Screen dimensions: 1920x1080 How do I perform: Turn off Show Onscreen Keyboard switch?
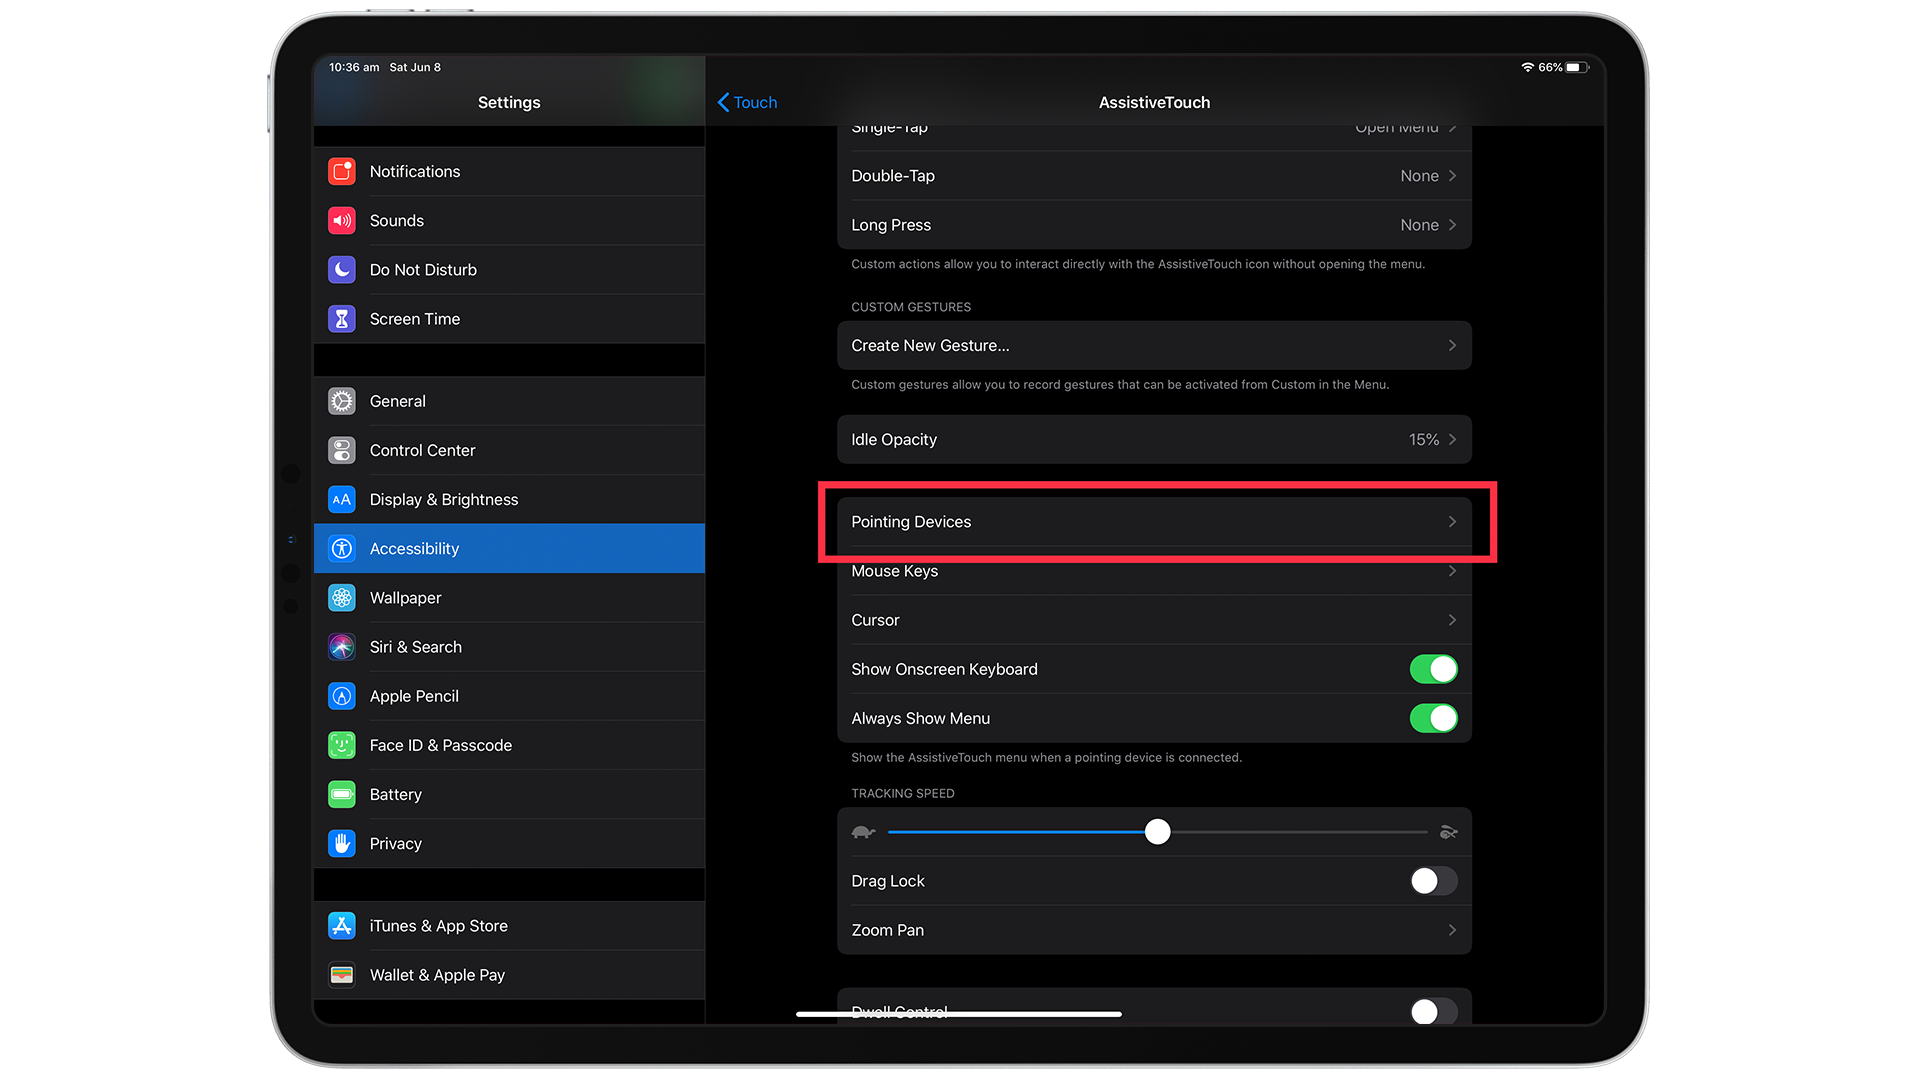1433,669
